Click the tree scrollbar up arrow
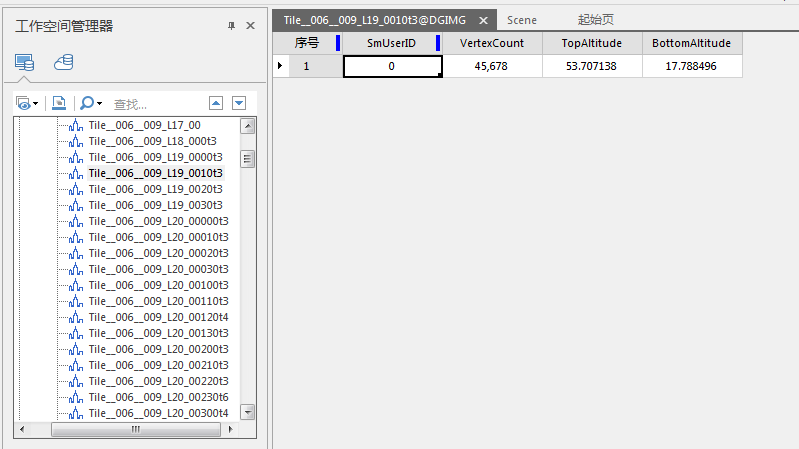Image resolution: width=799 pixels, height=449 pixels. point(248,126)
